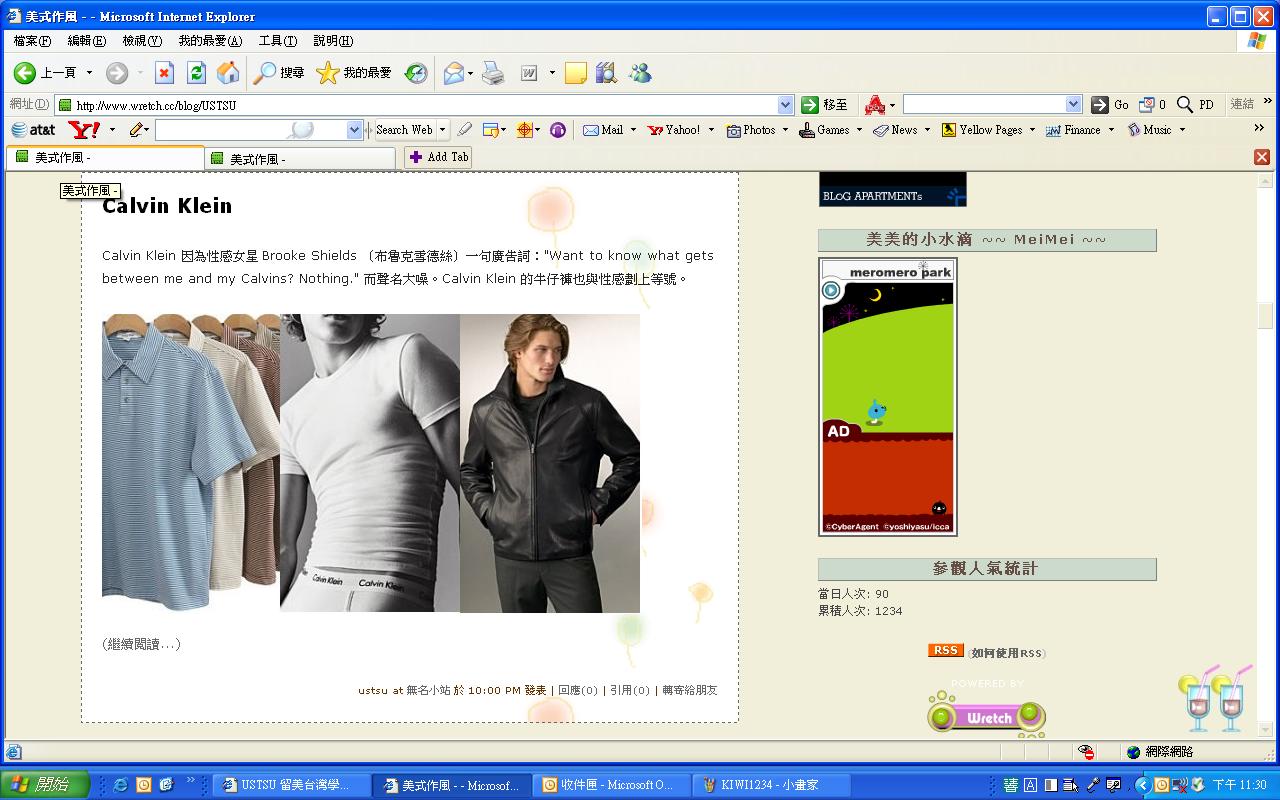
Task: Open the Search (搜尋) magnifier button
Action: pyautogui.click(x=279, y=73)
